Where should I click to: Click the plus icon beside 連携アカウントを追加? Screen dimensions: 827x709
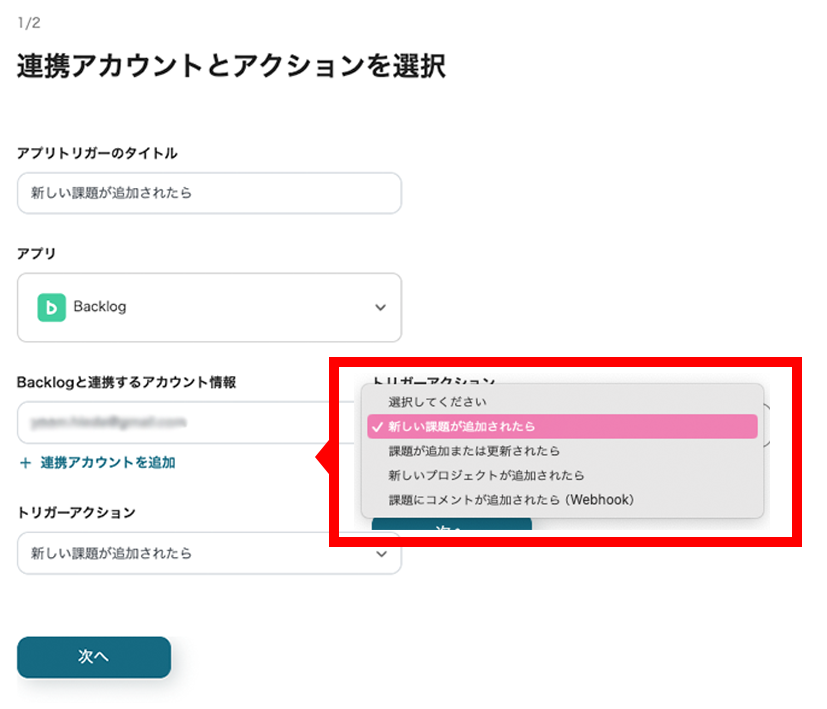point(25,462)
